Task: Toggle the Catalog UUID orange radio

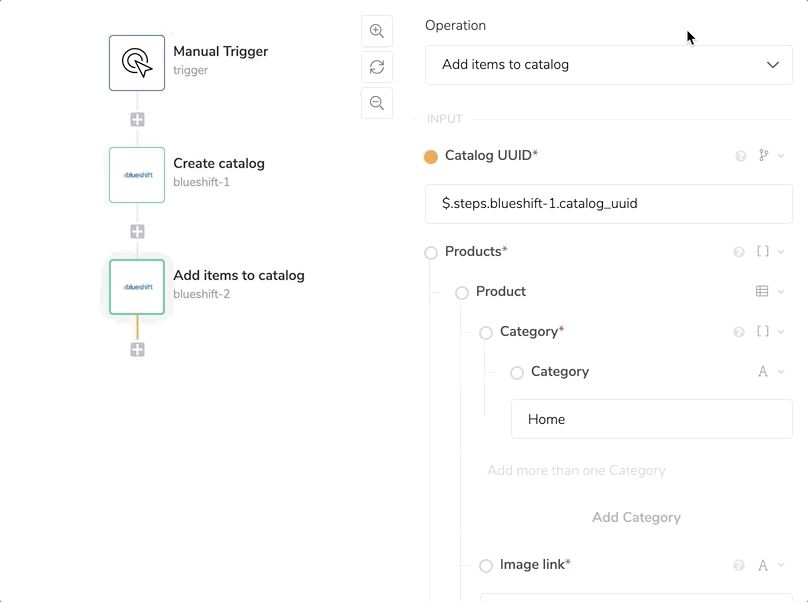Action: [431, 157]
